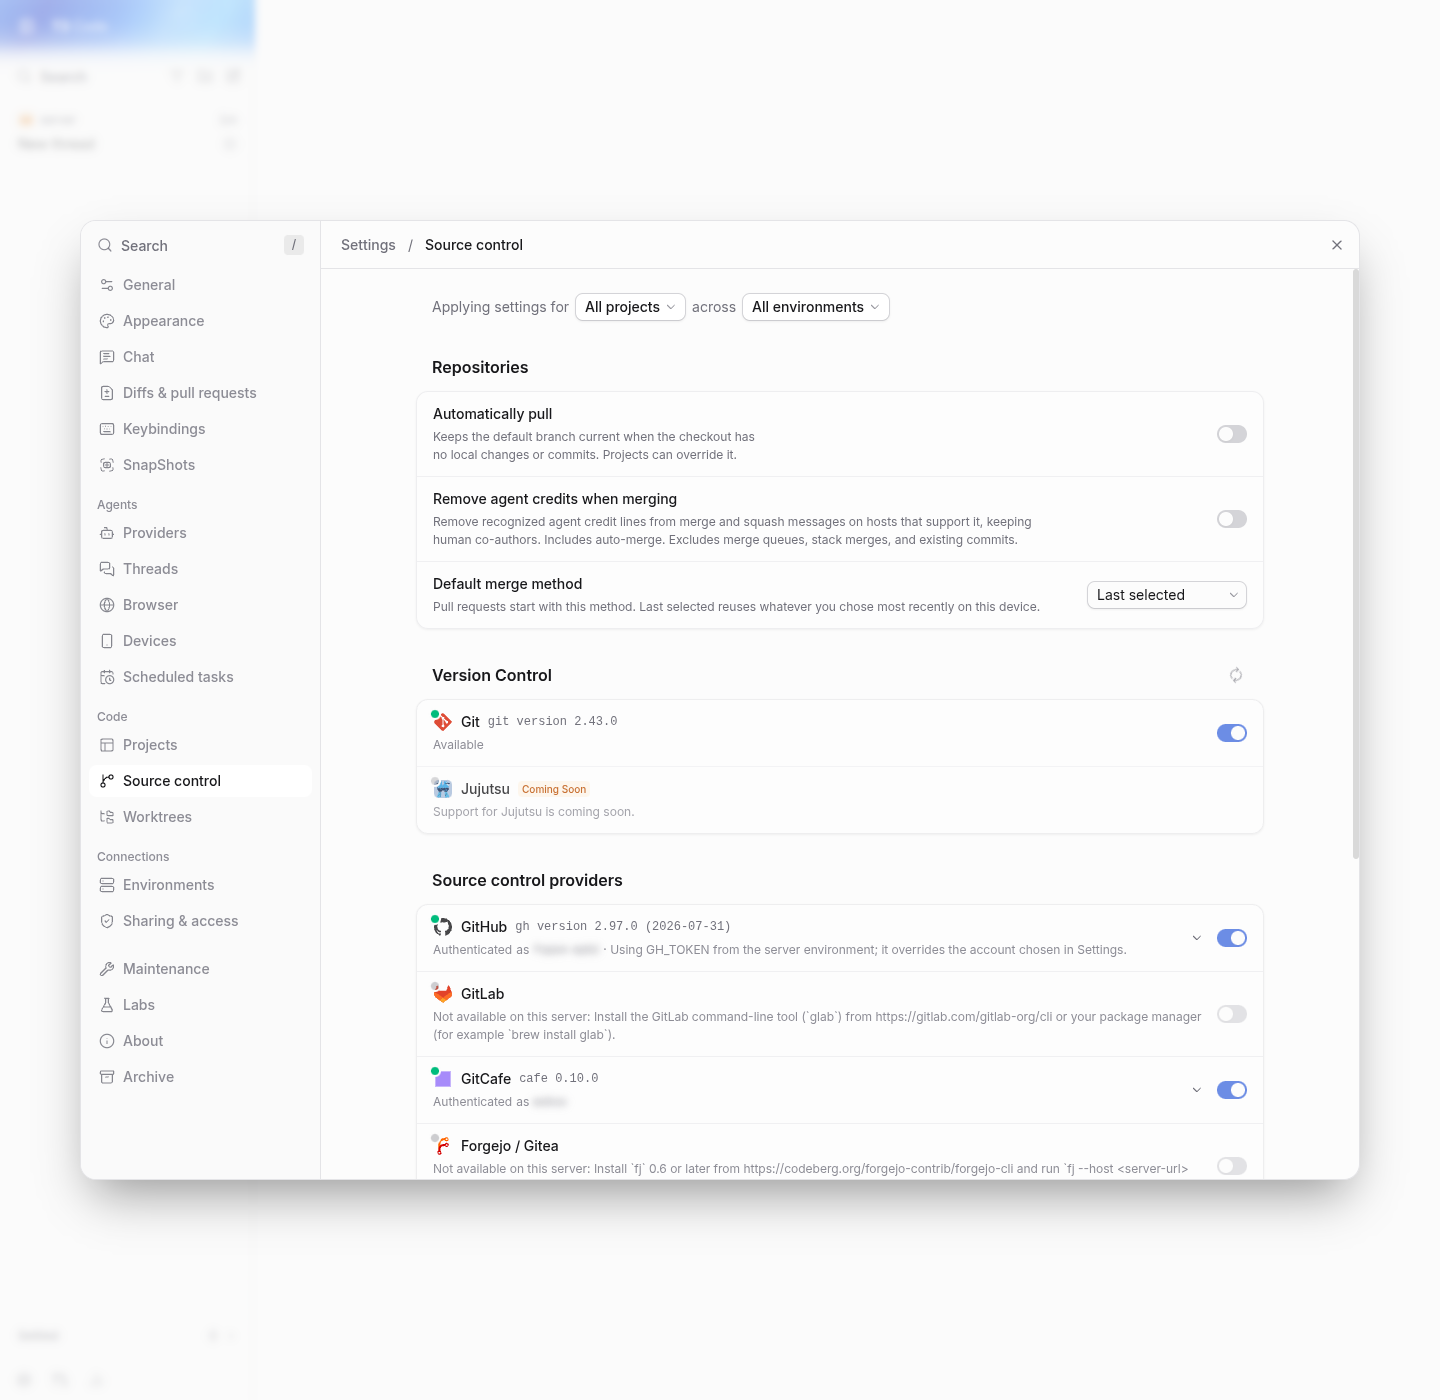Click the settings panel vertical scrollbar
The image size is (1440, 1400).
1356,564
